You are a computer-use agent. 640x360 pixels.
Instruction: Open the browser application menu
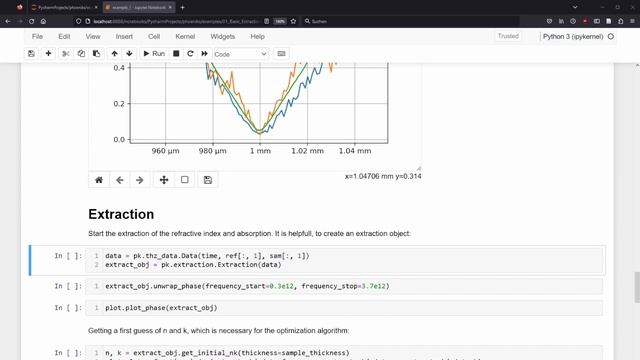pos(632,21)
